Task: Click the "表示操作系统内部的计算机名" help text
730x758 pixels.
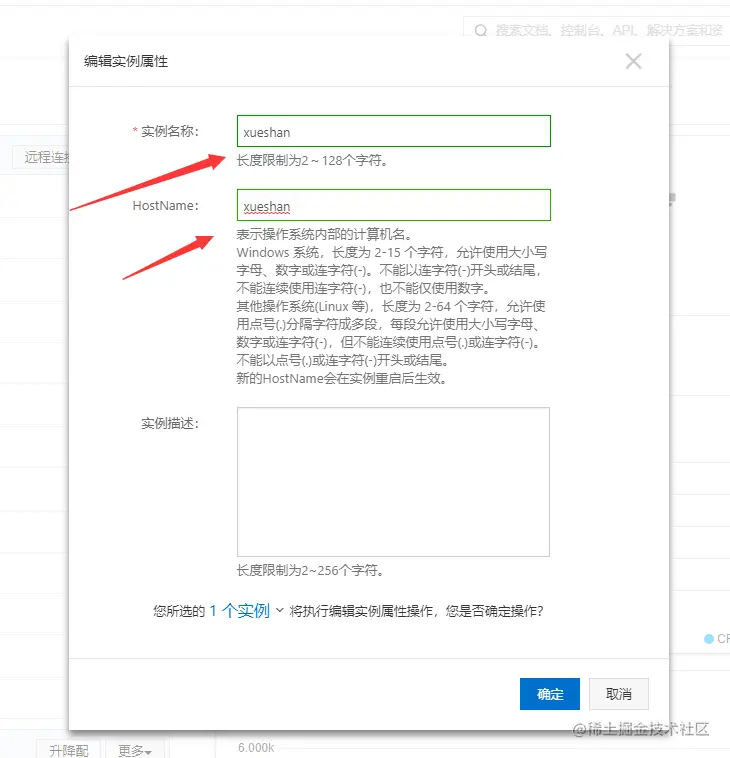Action: pyautogui.click(x=323, y=234)
